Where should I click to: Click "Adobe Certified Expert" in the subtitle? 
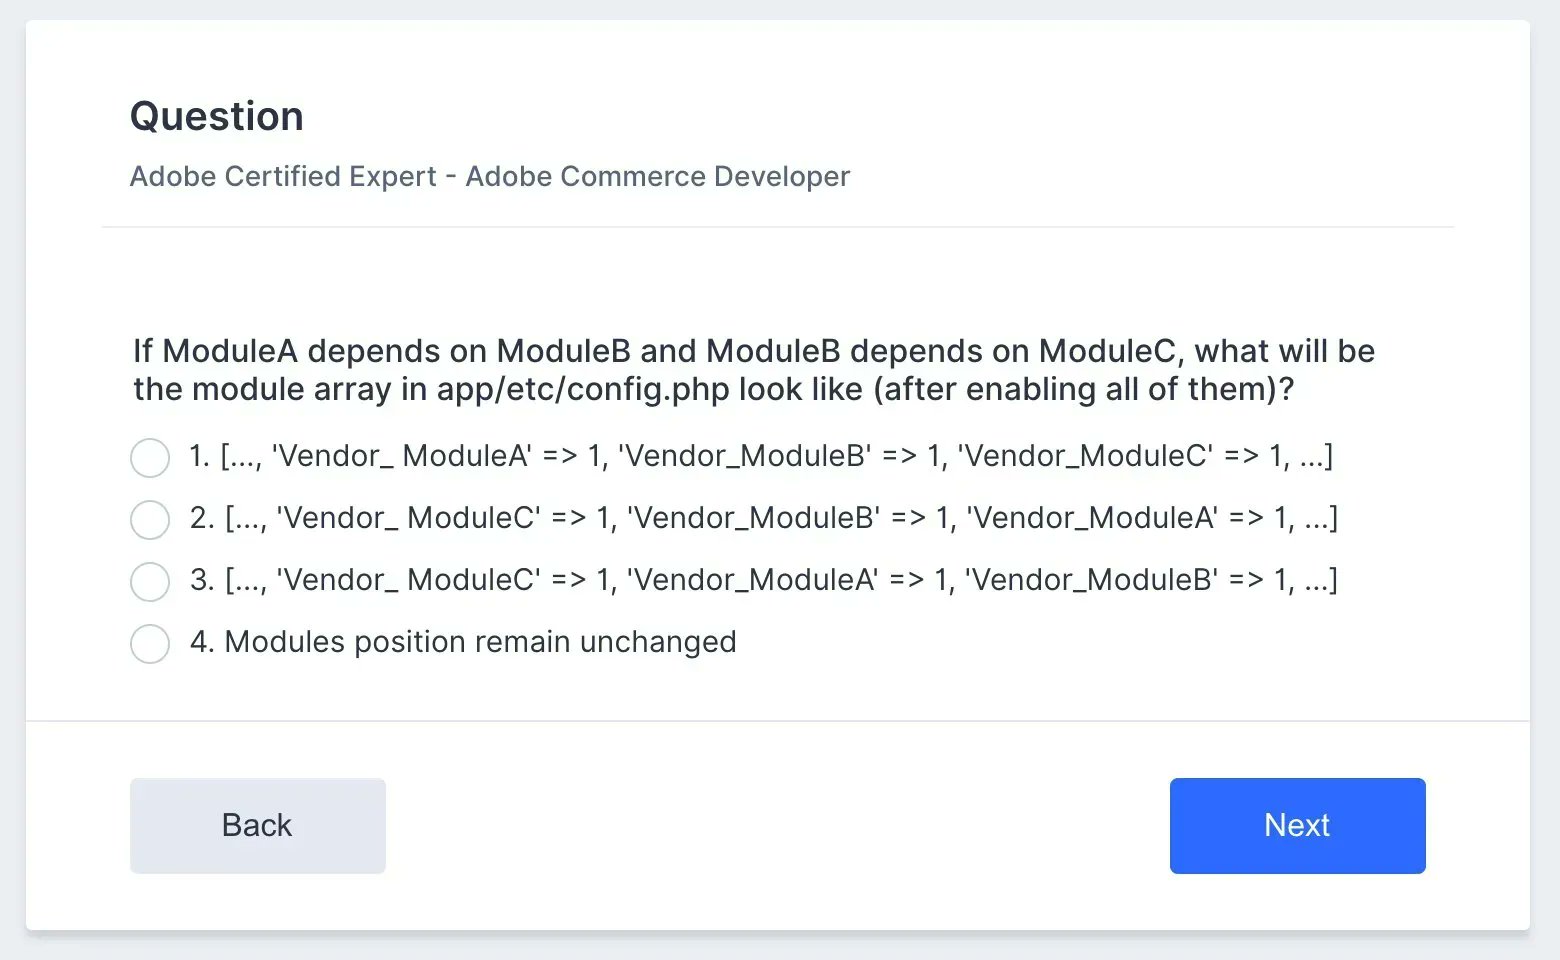tap(283, 177)
